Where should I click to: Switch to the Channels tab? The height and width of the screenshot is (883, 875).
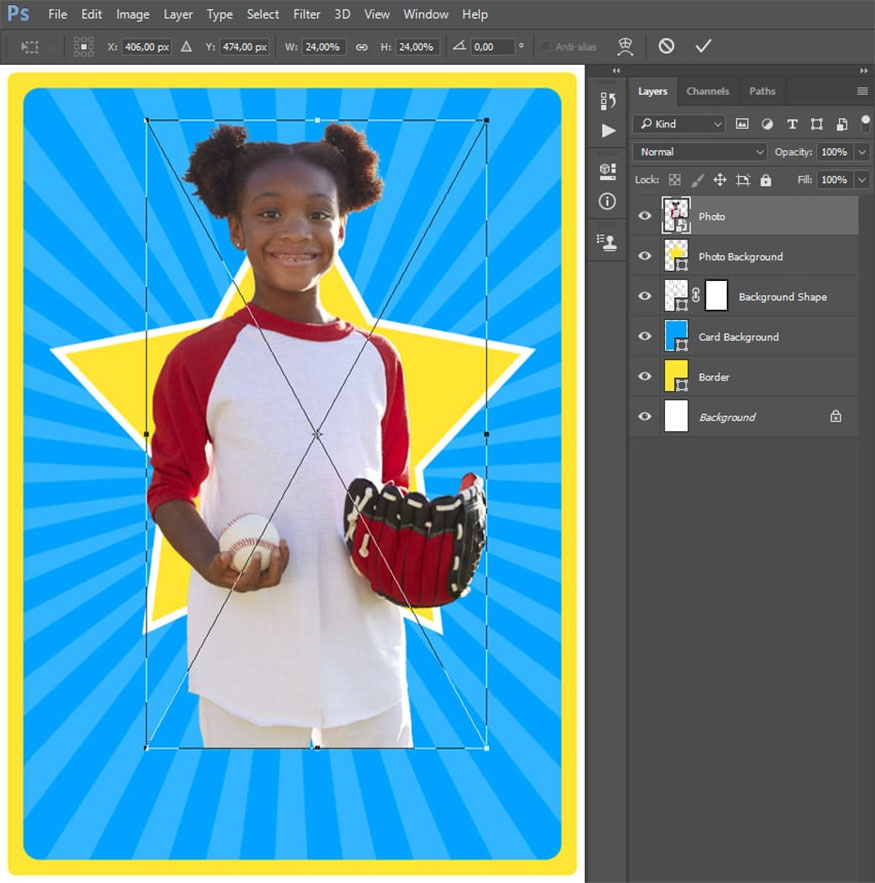pos(707,91)
